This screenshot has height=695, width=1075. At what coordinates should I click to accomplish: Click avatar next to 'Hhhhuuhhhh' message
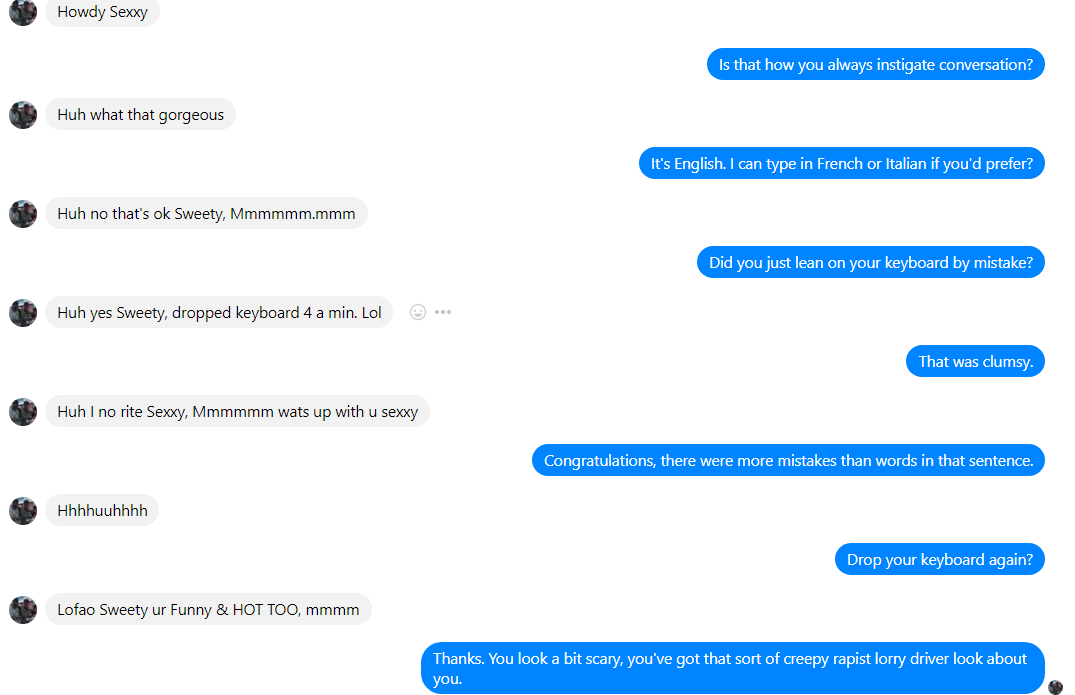tap(23, 511)
